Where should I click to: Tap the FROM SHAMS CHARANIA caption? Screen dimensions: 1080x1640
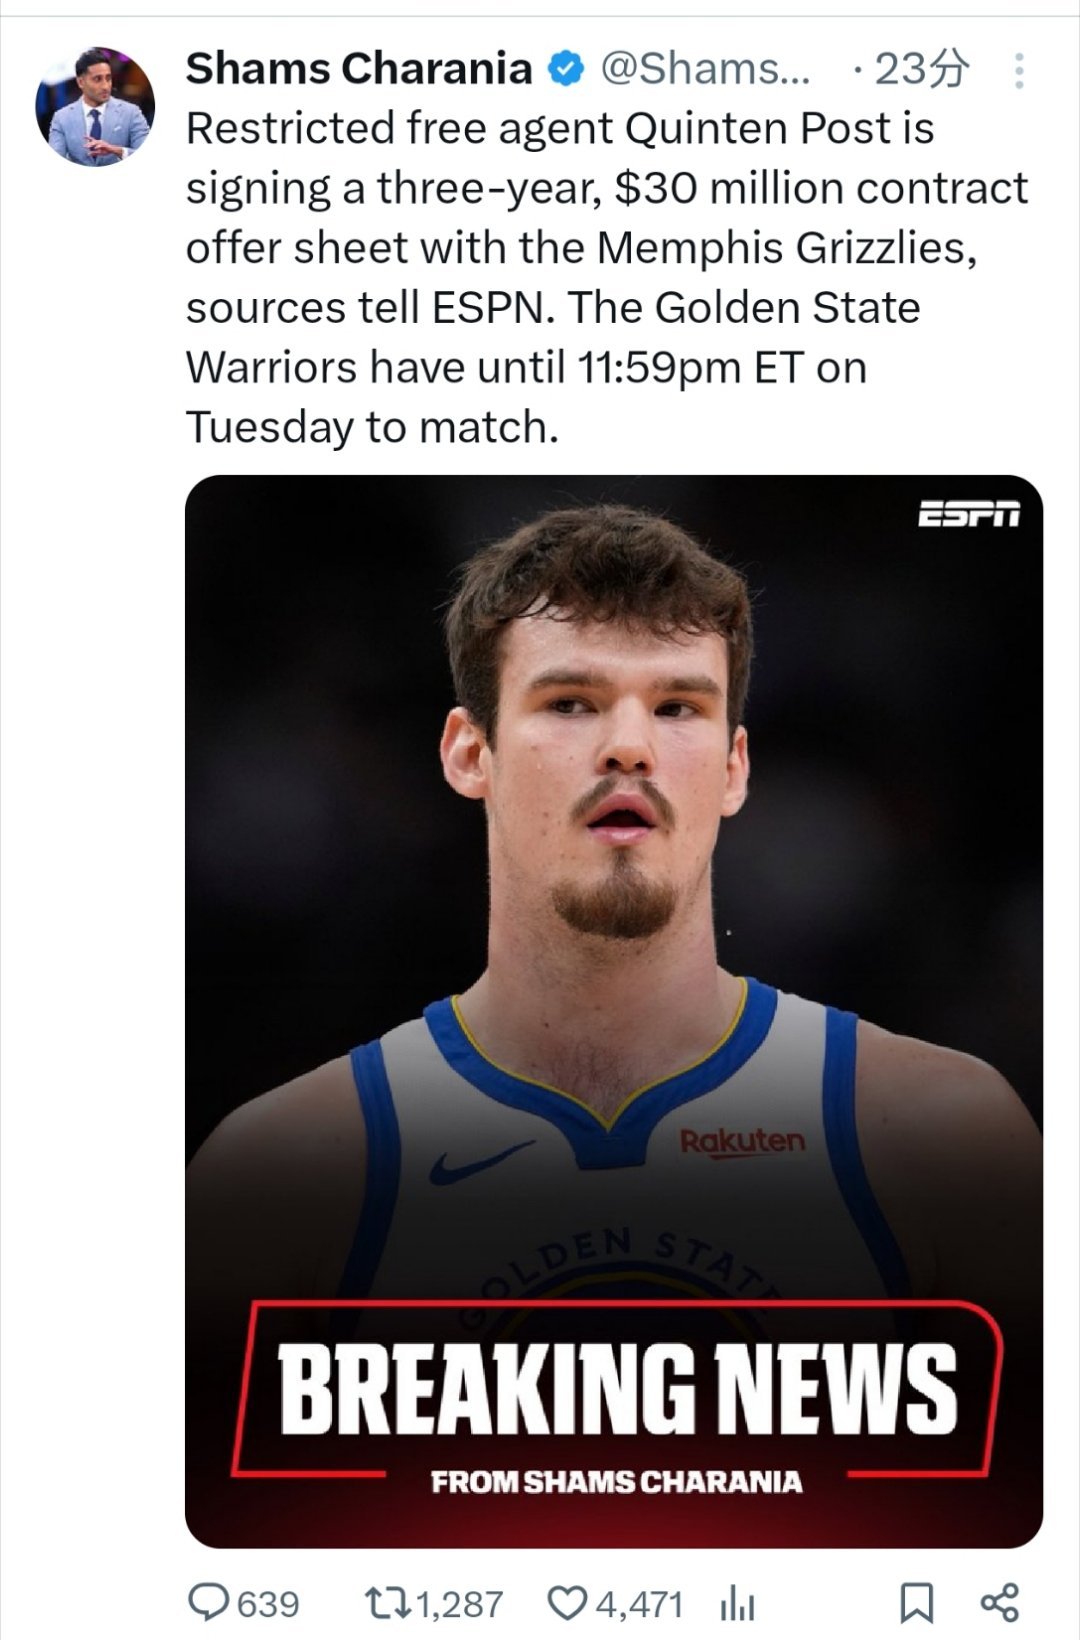coord(617,1481)
